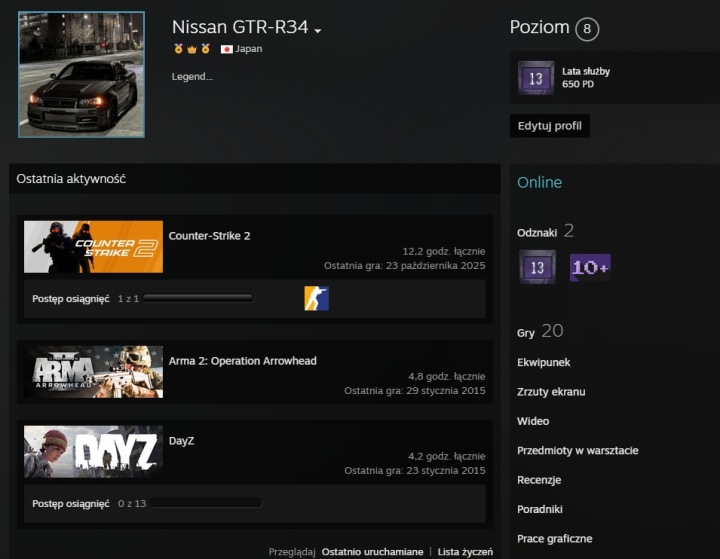Click the 10+ games badge icon

pyautogui.click(x=590, y=267)
